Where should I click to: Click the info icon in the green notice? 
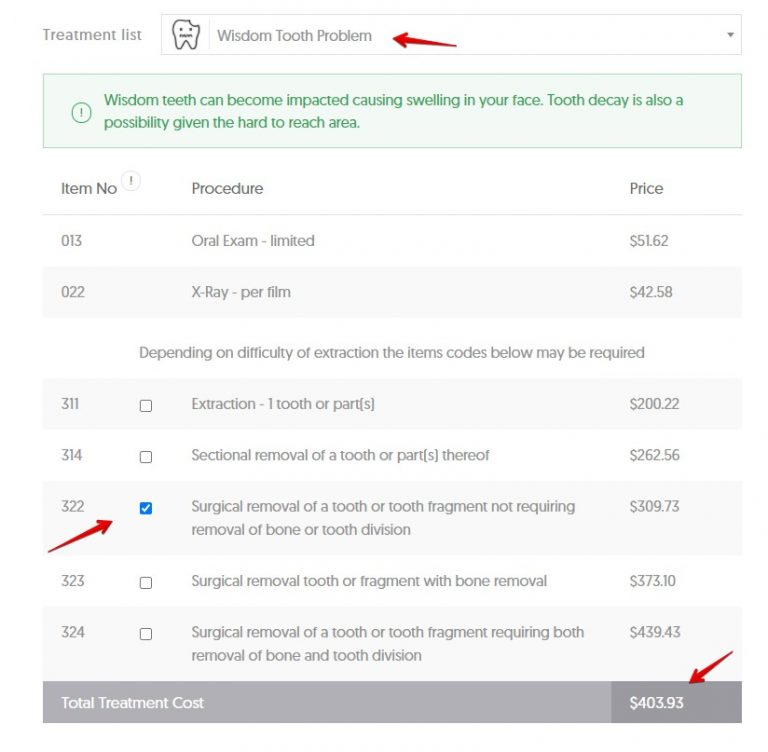[81, 112]
